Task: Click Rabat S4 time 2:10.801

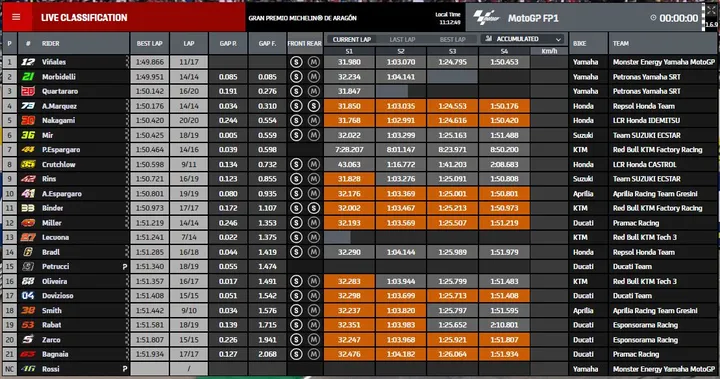Action: (504, 325)
